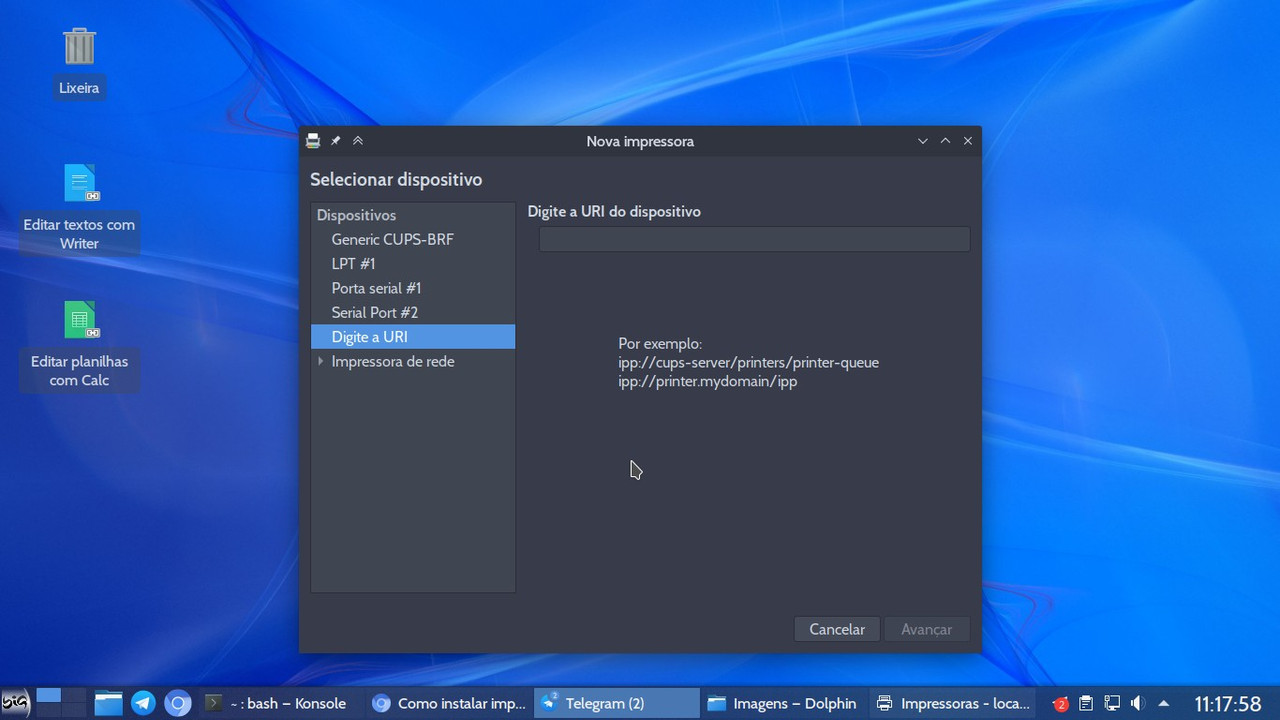The image size is (1280, 720).
Task: Expand hidden system tray icons arrow
Action: point(1163,704)
